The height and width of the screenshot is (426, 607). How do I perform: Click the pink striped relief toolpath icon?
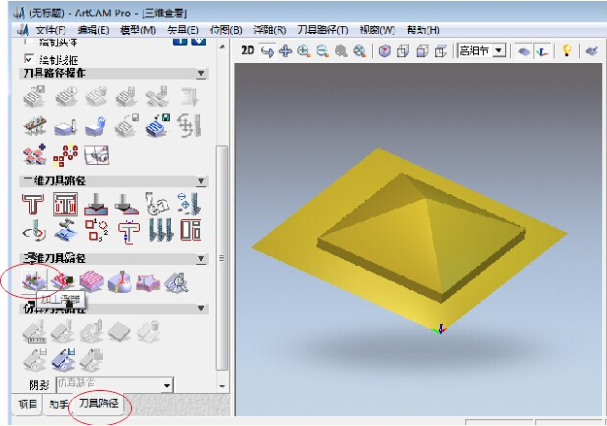(x=91, y=281)
